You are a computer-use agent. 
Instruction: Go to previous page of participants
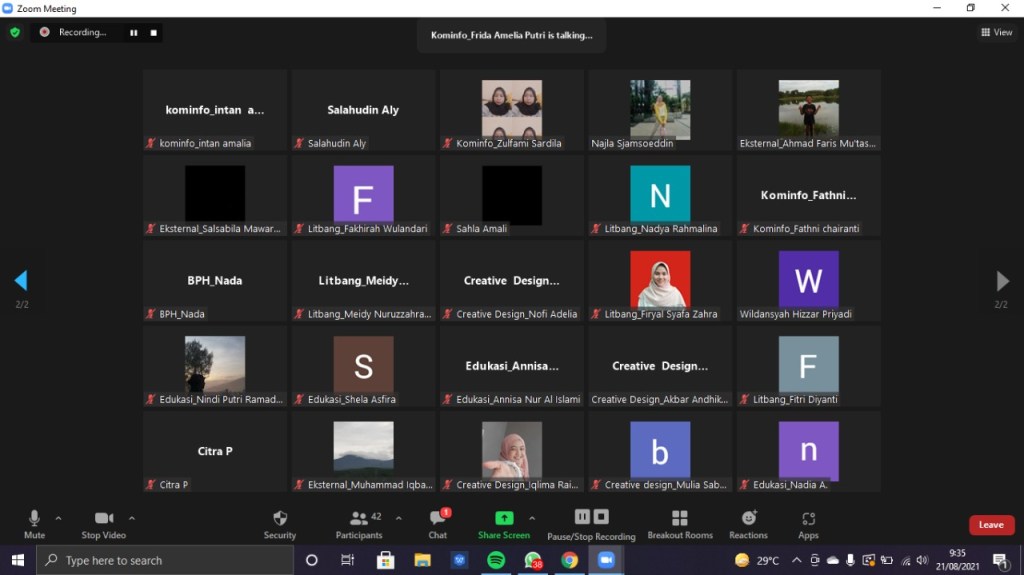pos(21,280)
